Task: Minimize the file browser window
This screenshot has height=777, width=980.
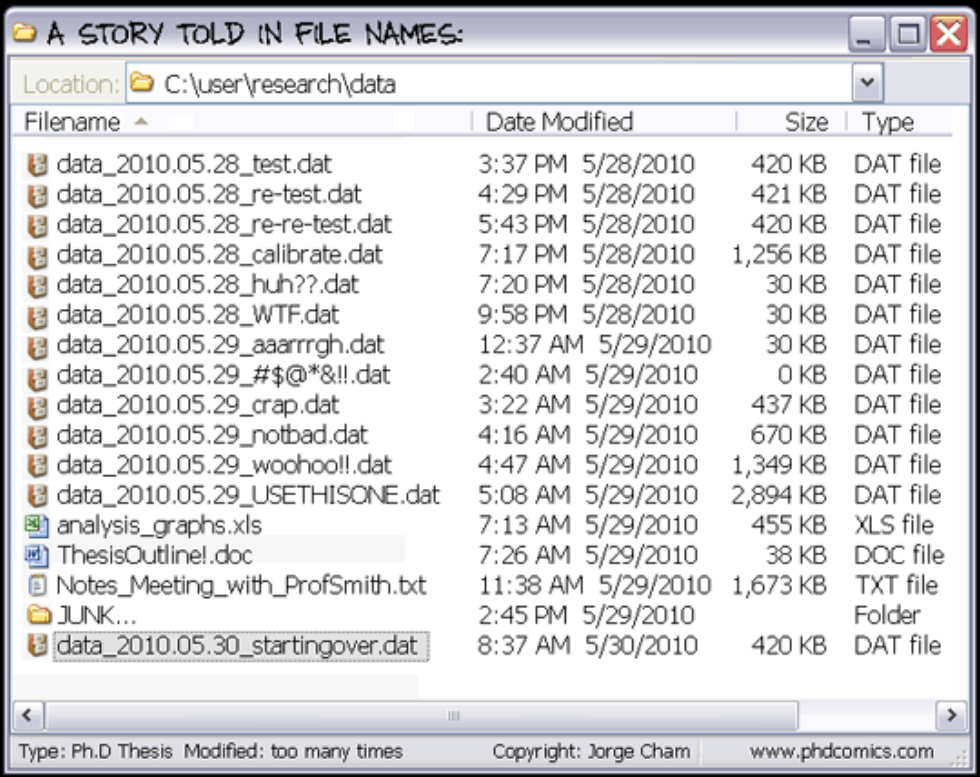Action: coord(866,34)
